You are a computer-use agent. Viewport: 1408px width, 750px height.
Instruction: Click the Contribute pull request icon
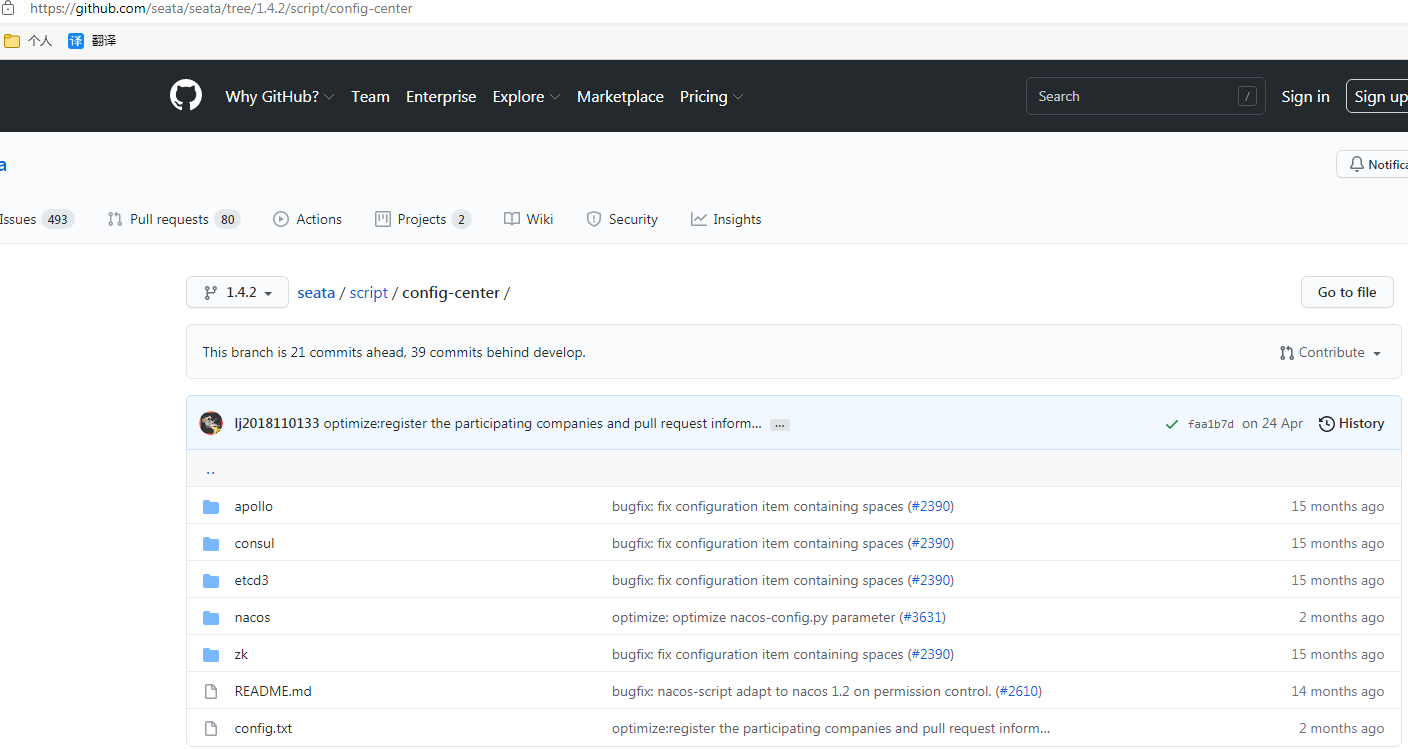pyautogui.click(x=1287, y=353)
